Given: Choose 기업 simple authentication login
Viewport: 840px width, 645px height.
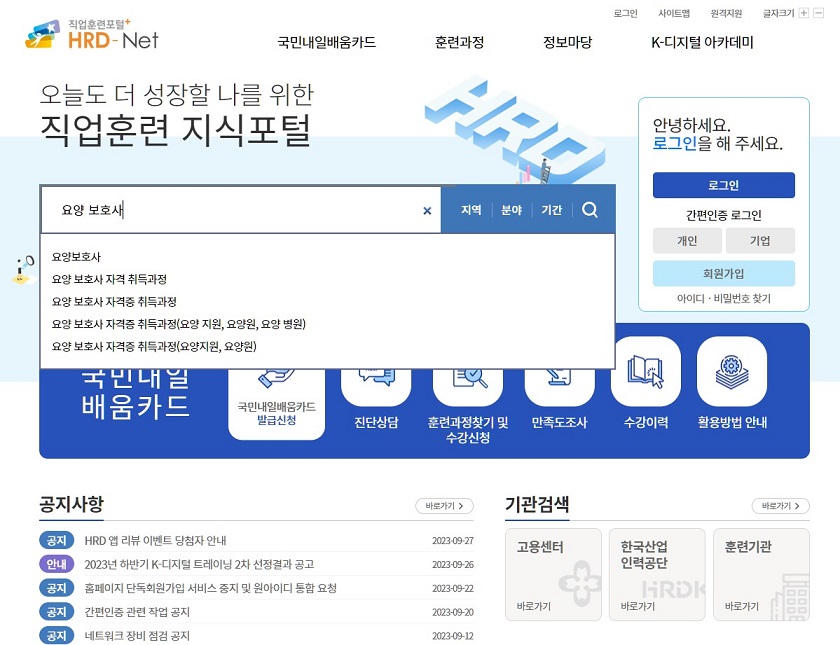Looking at the screenshot, I should [x=760, y=241].
